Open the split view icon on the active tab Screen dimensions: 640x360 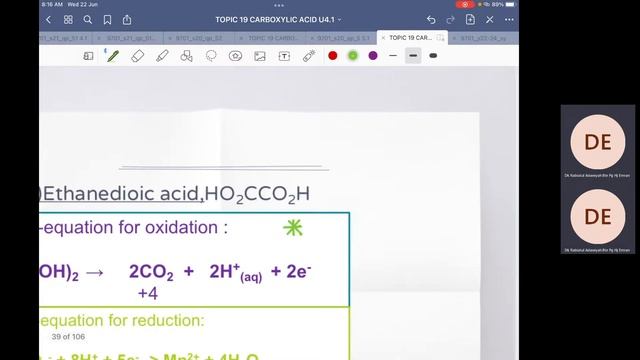coord(440,38)
